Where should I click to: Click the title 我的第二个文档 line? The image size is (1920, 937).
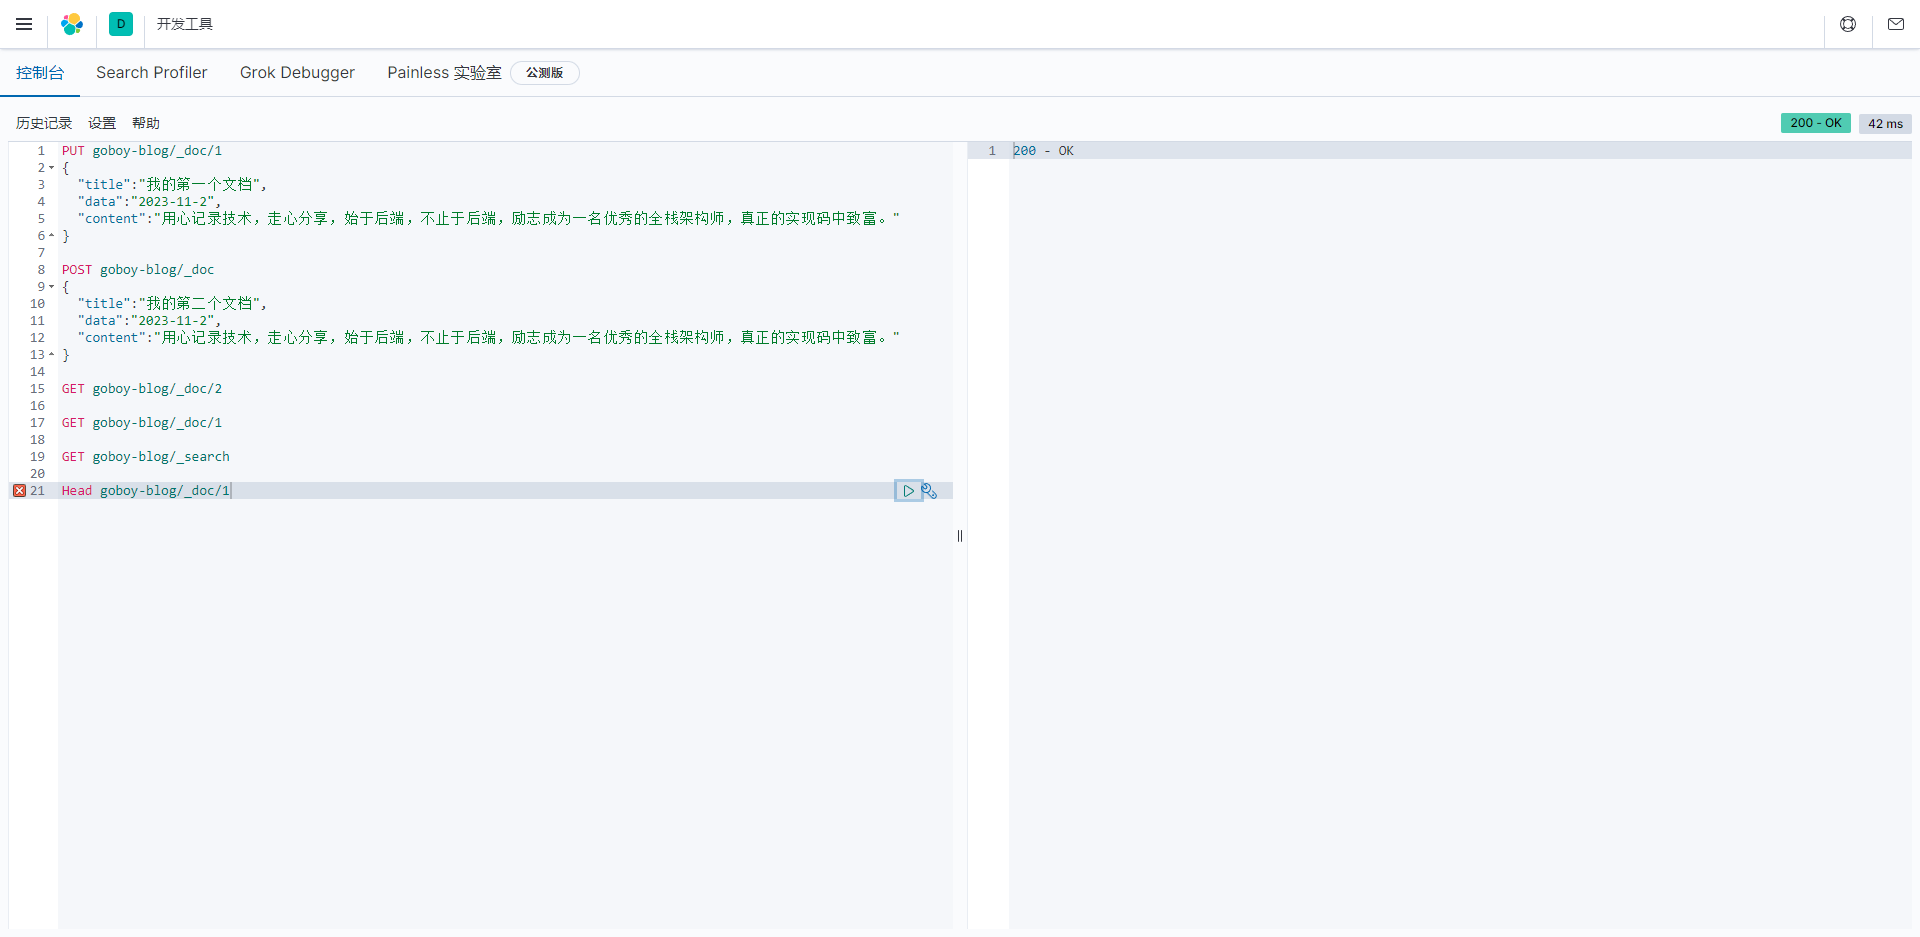(x=172, y=304)
